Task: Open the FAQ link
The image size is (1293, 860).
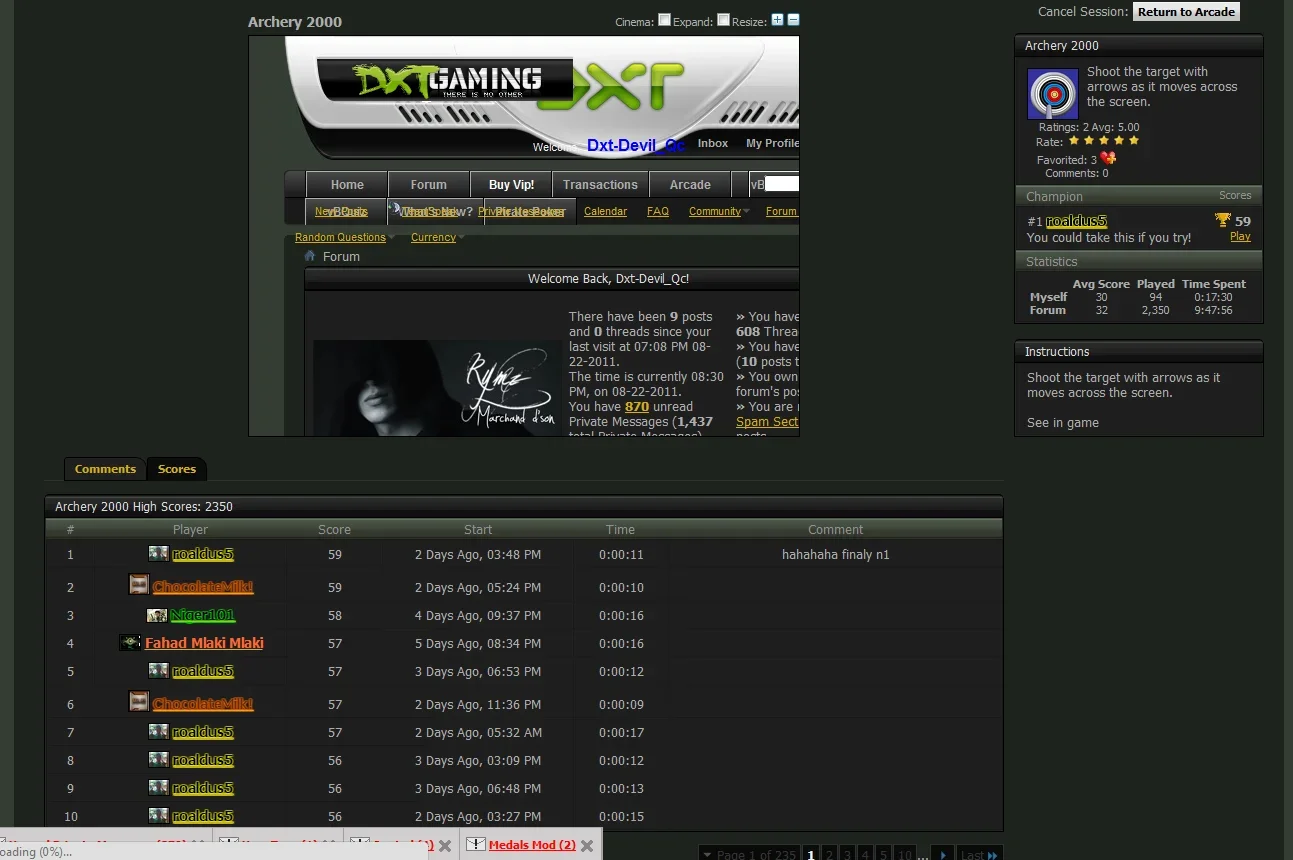Action: [658, 211]
